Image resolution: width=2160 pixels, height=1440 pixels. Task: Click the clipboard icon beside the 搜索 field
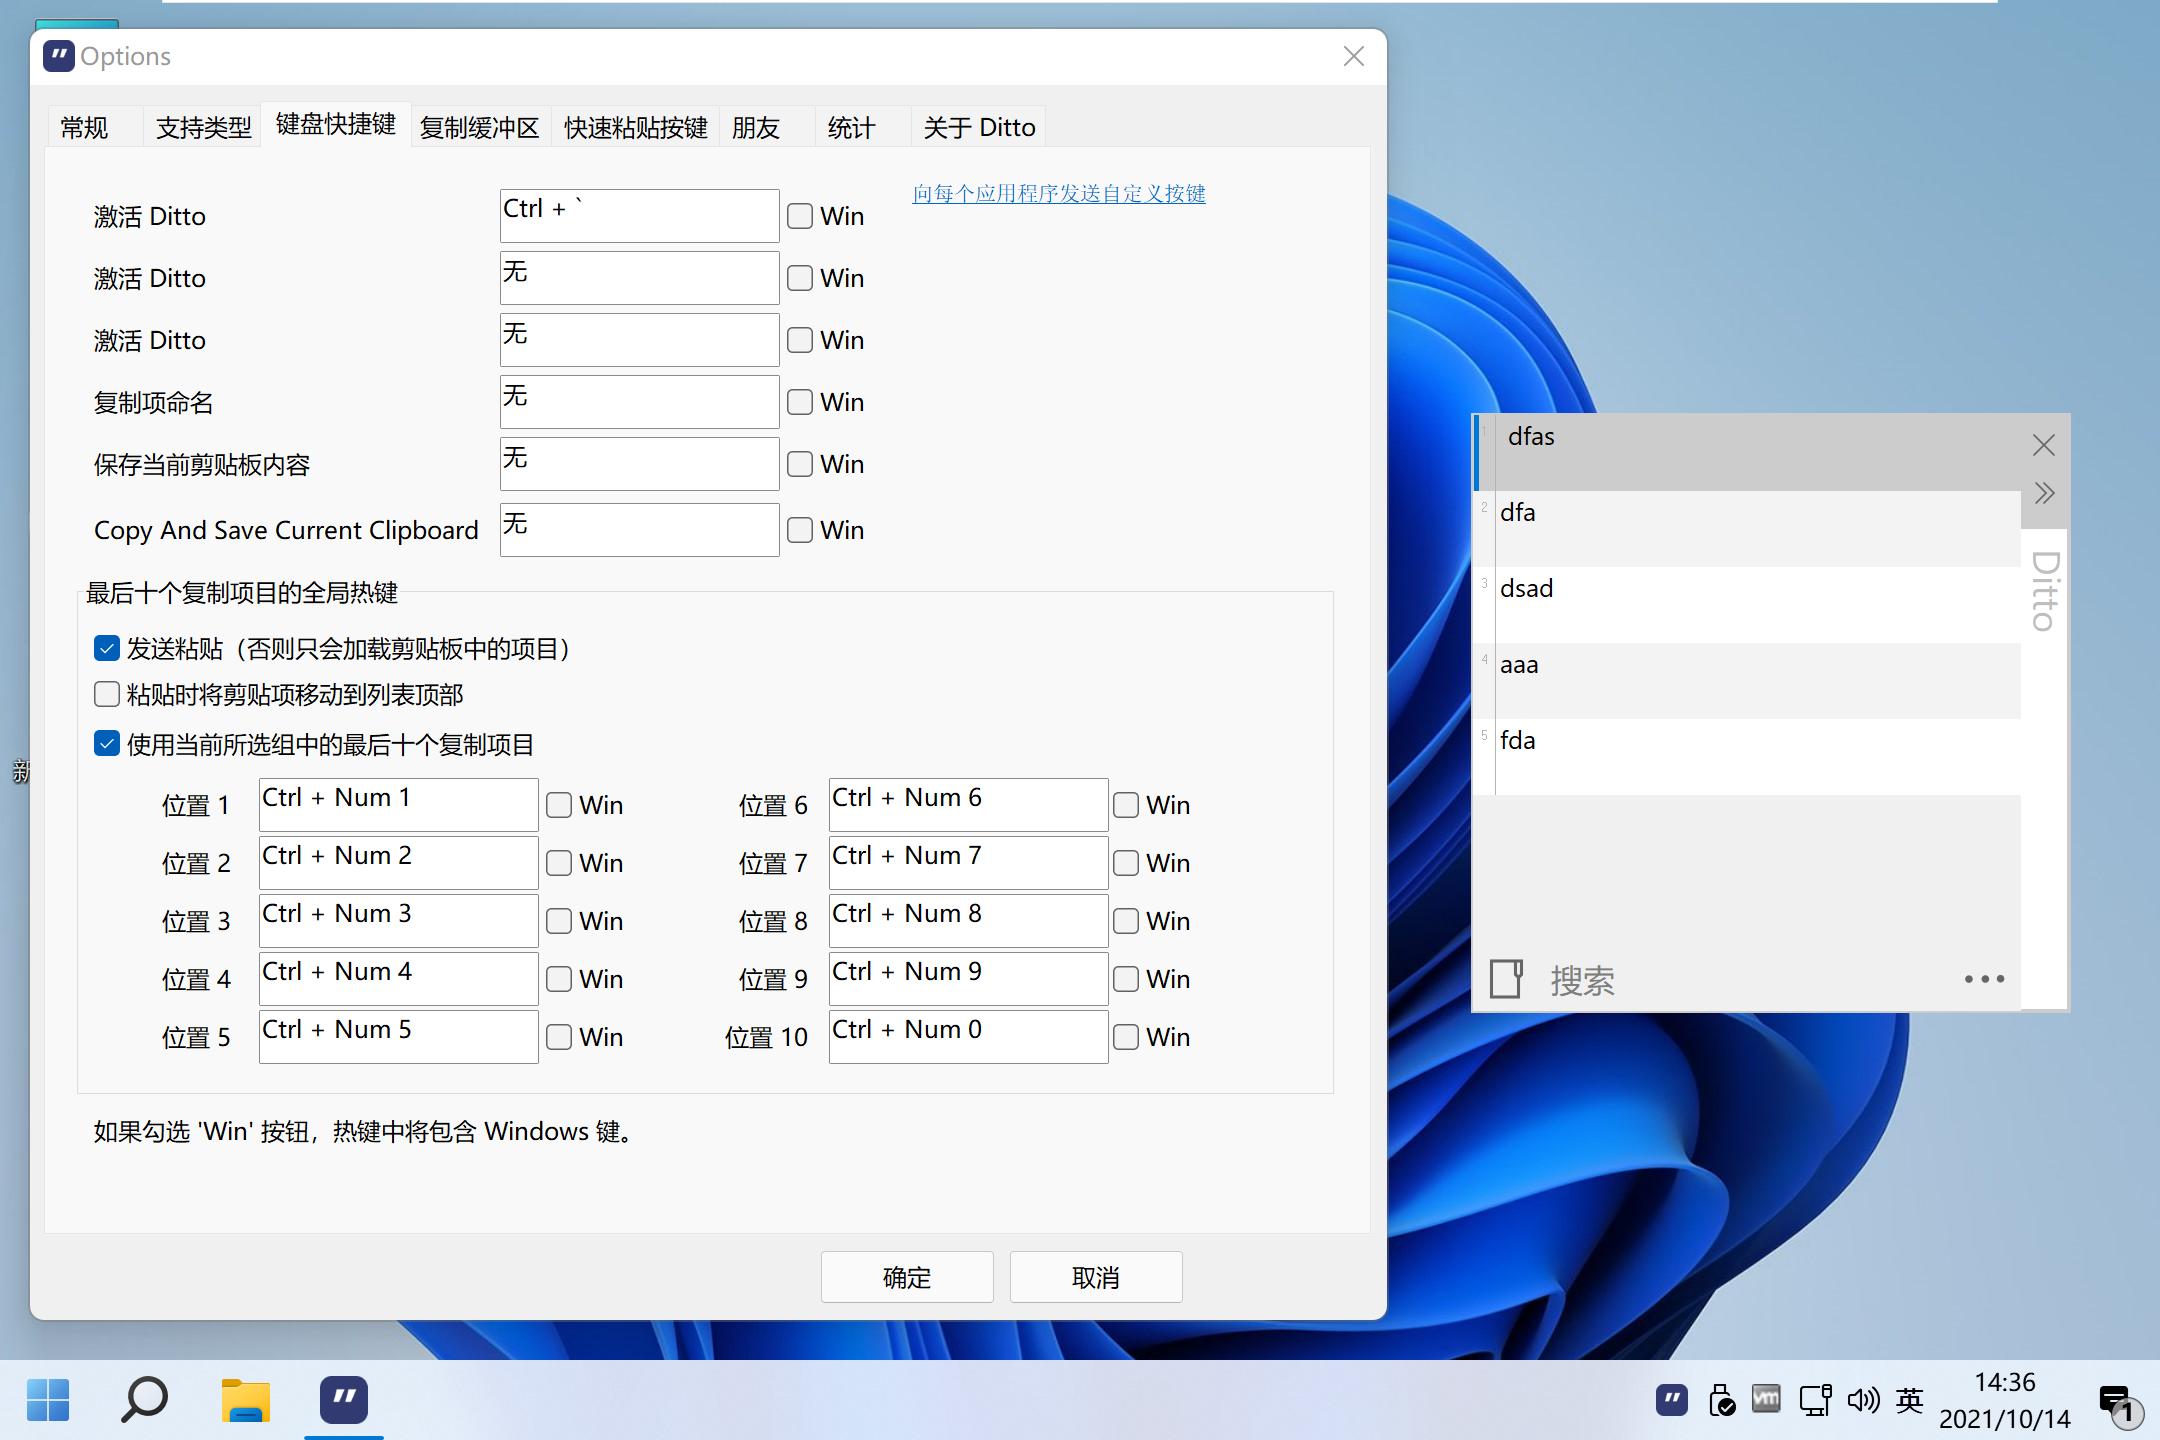(1509, 977)
